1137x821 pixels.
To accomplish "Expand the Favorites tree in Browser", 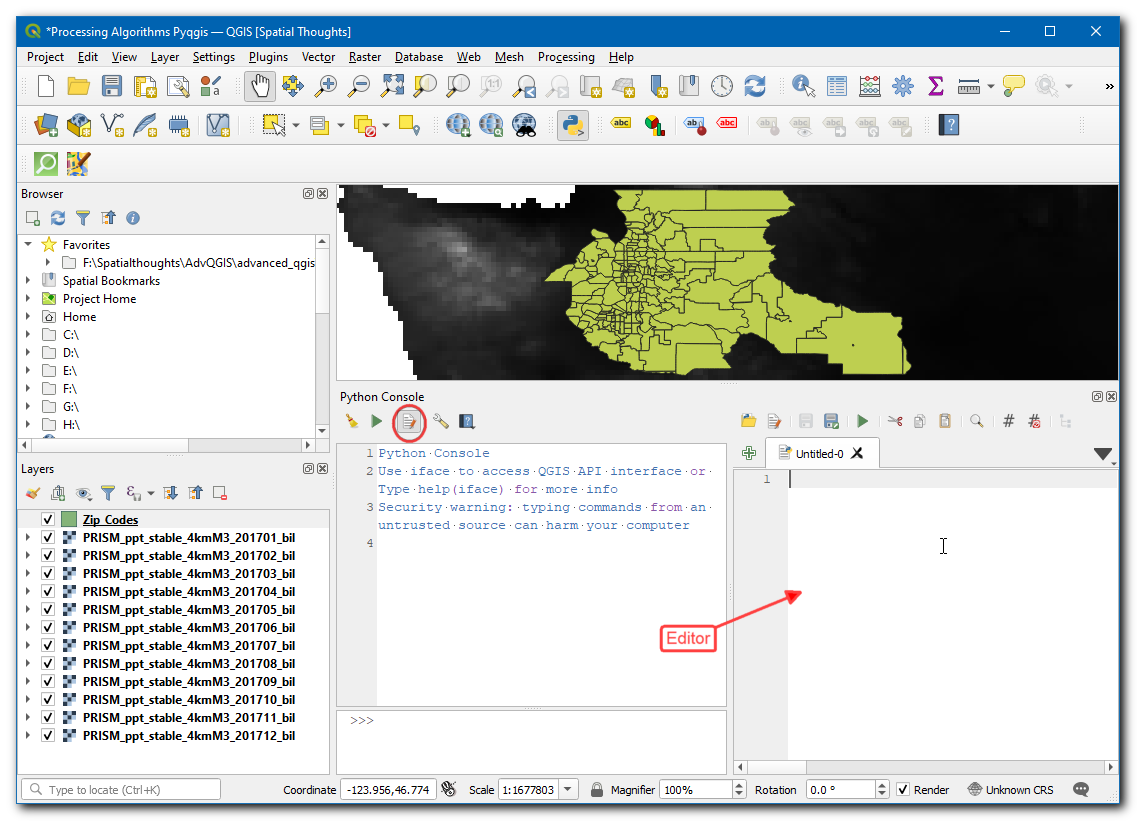I will coord(29,245).
